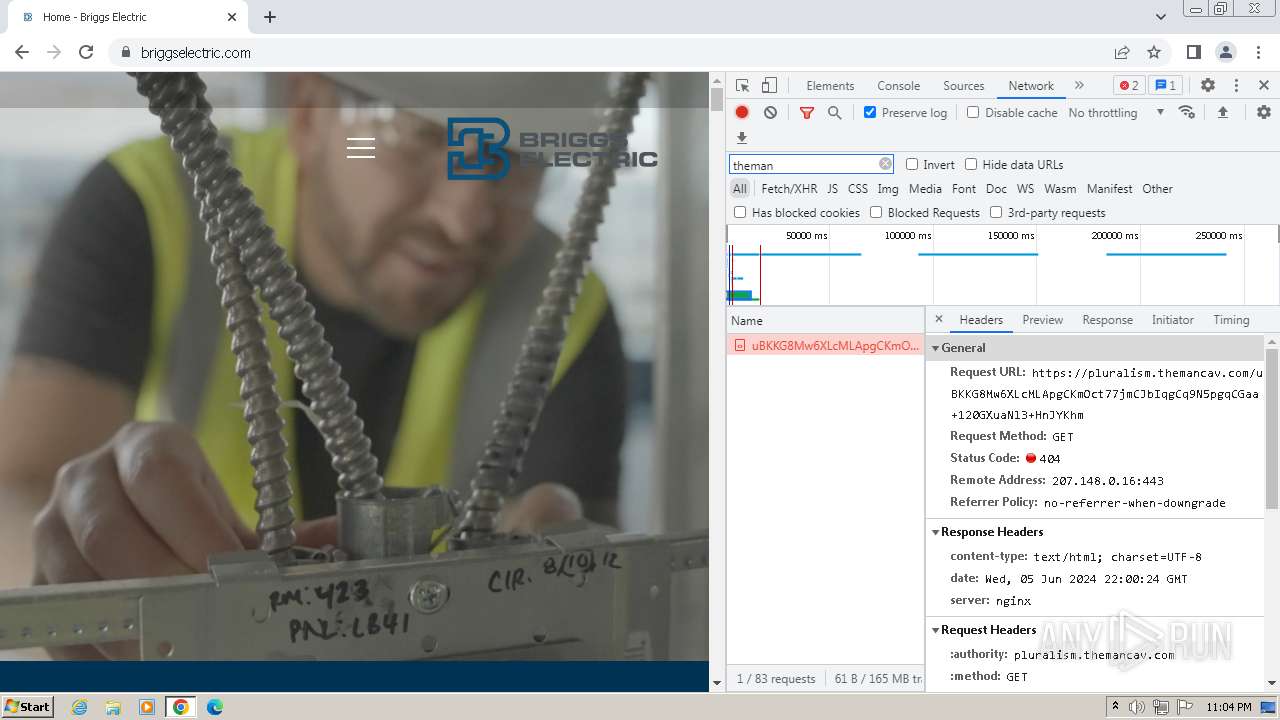
Task: Open the Preview tab of request
Action: pos(1042,320)
